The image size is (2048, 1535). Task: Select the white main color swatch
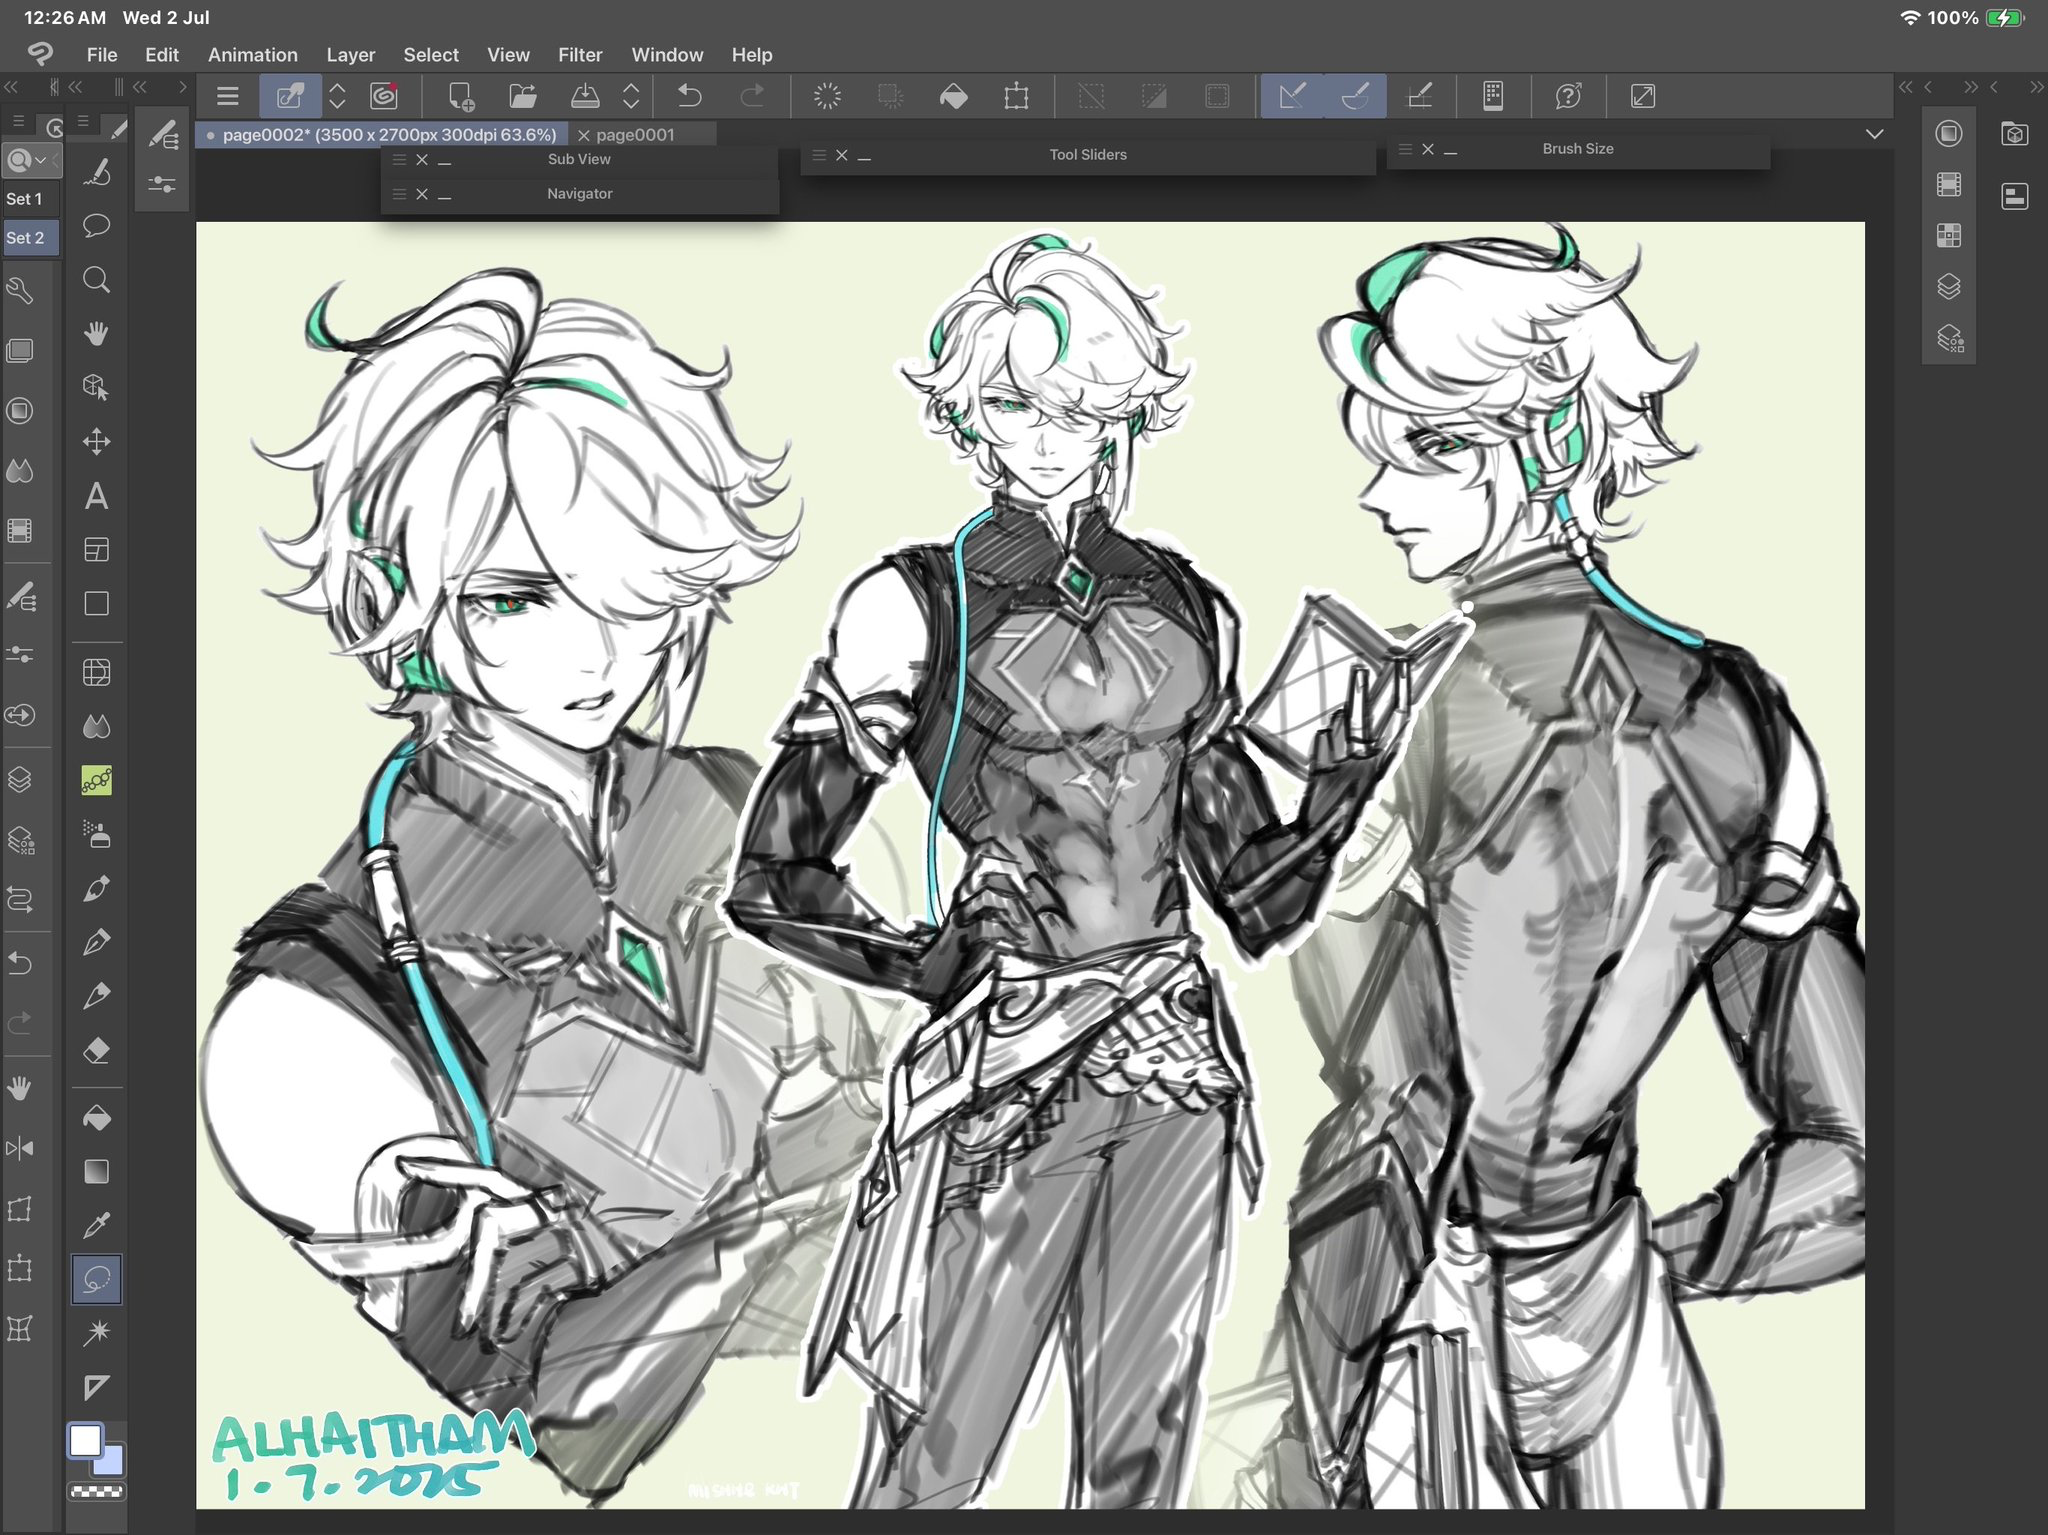tap(85, 1441)
